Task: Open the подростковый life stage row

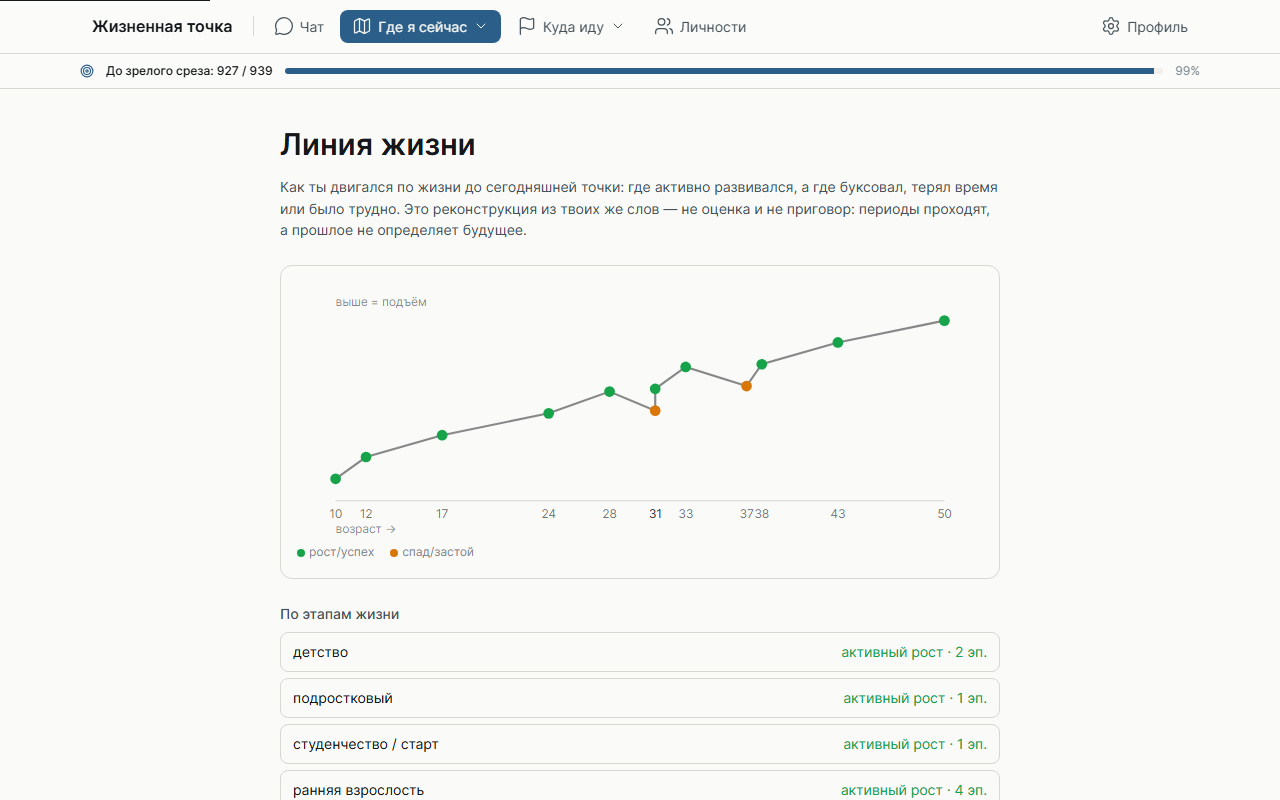Action: pos(640,698)
